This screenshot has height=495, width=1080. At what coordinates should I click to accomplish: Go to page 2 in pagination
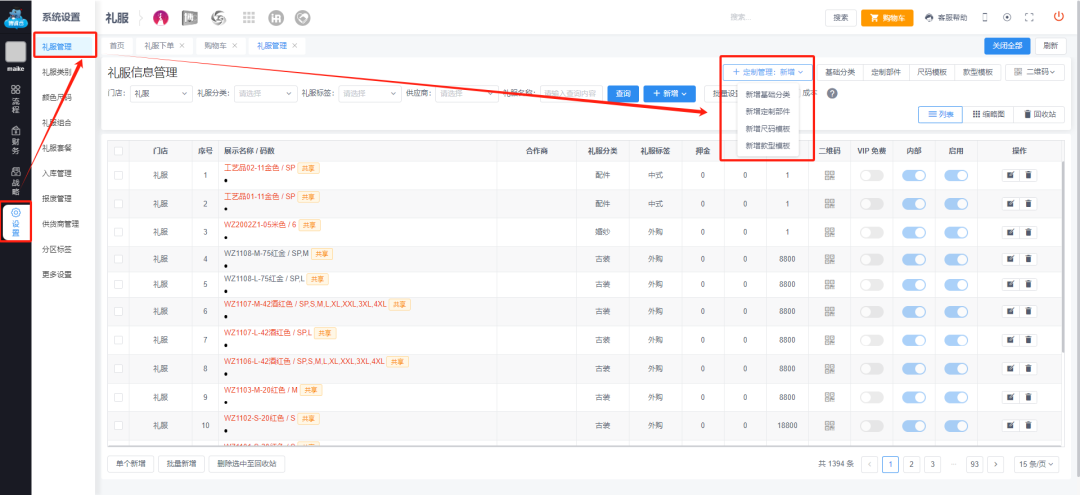pyautogui.click(x=911, y=464)
